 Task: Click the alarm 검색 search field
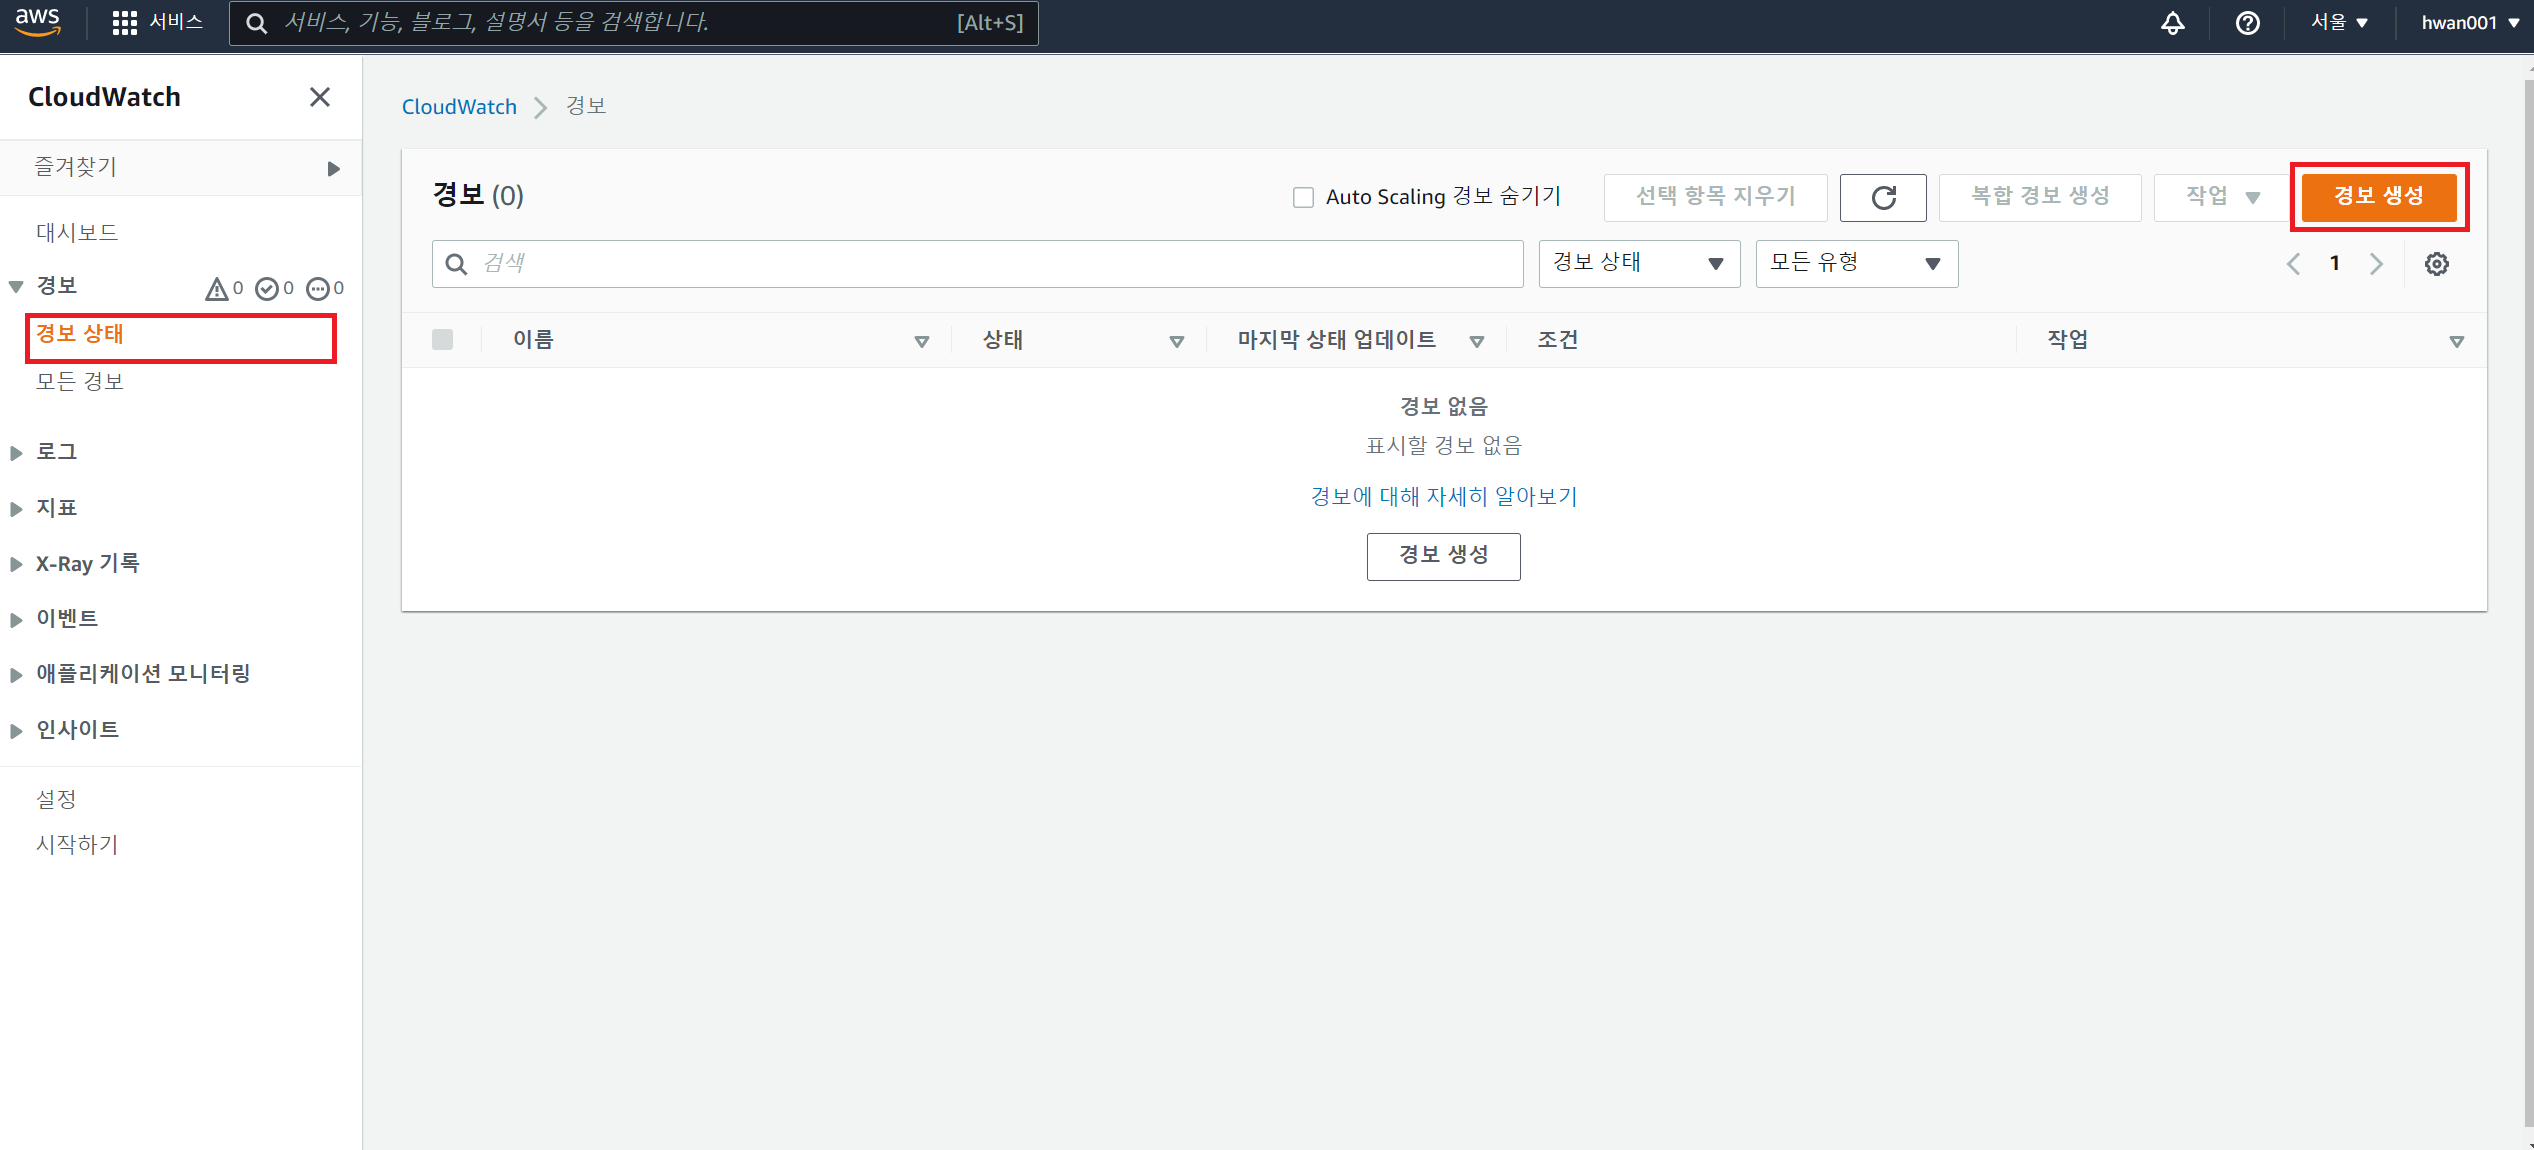[990, 264]
